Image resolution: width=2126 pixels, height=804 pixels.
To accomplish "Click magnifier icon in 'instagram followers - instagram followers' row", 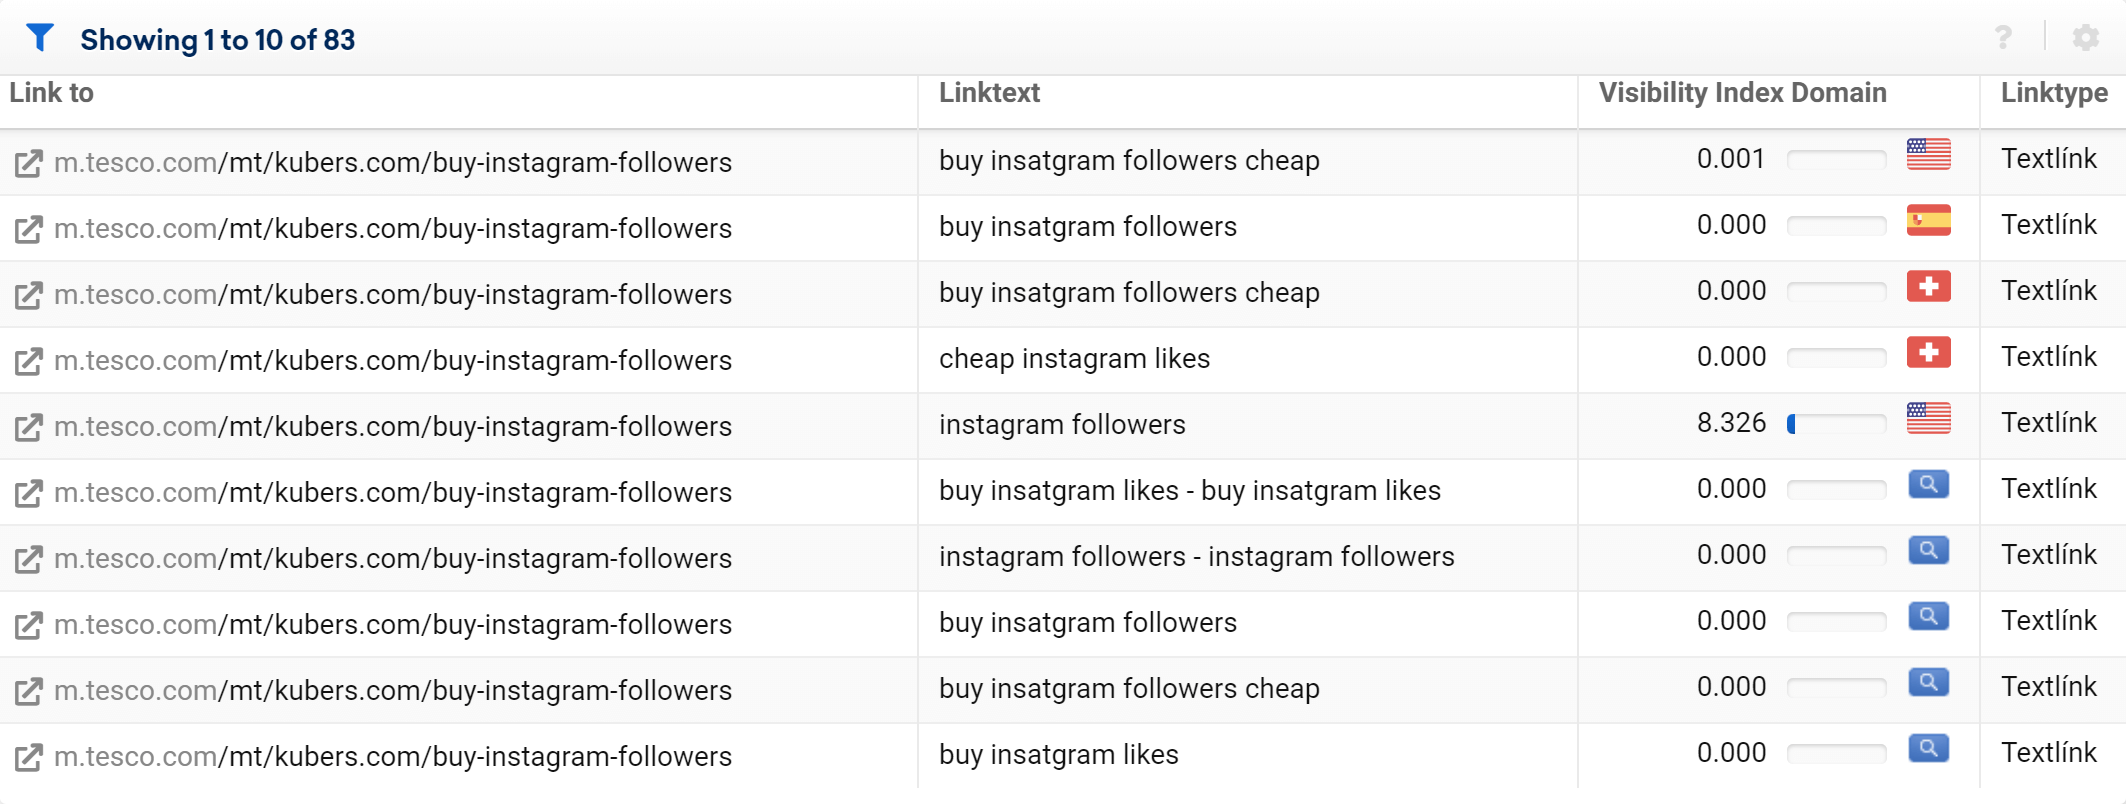I will pyautogui.click(x=1928, y=550).
